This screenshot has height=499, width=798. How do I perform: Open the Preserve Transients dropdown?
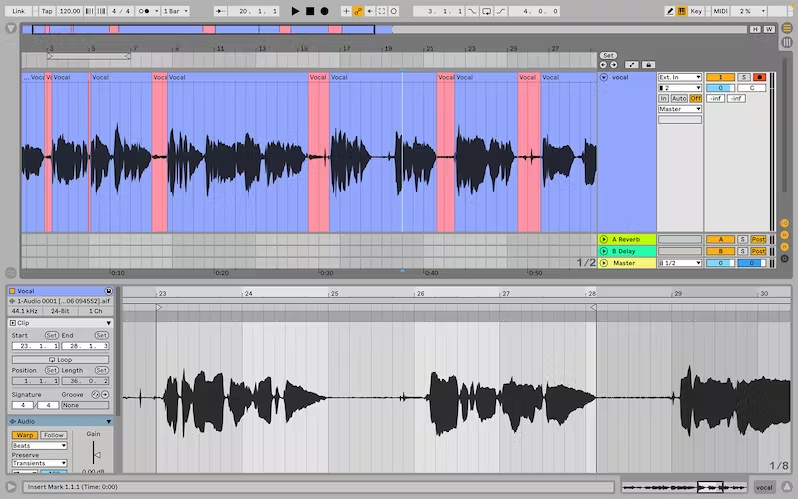39,463
